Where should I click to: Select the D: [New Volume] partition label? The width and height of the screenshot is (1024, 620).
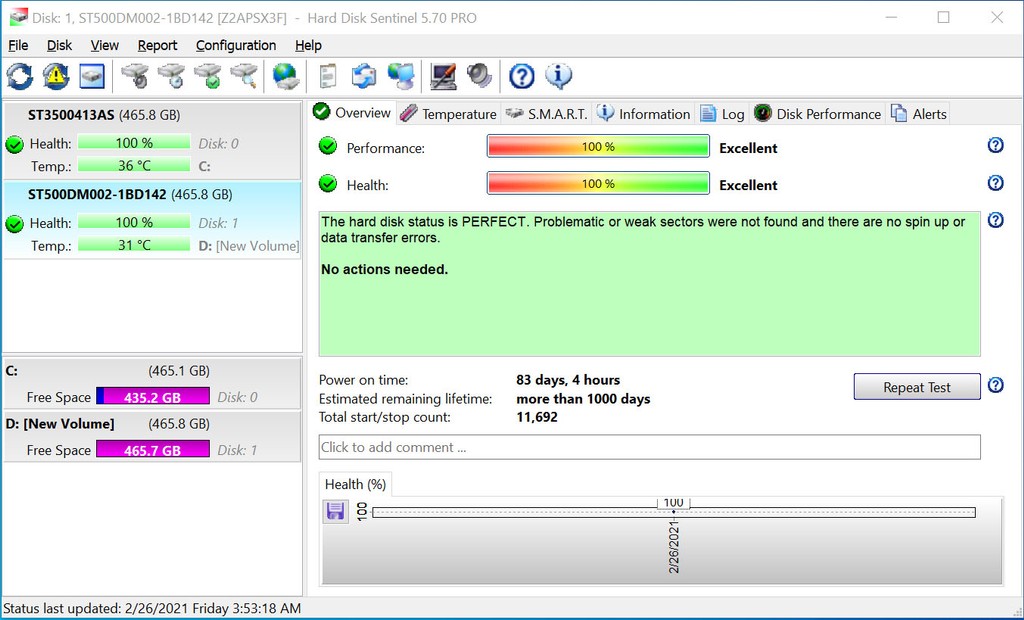coord(60,424)
